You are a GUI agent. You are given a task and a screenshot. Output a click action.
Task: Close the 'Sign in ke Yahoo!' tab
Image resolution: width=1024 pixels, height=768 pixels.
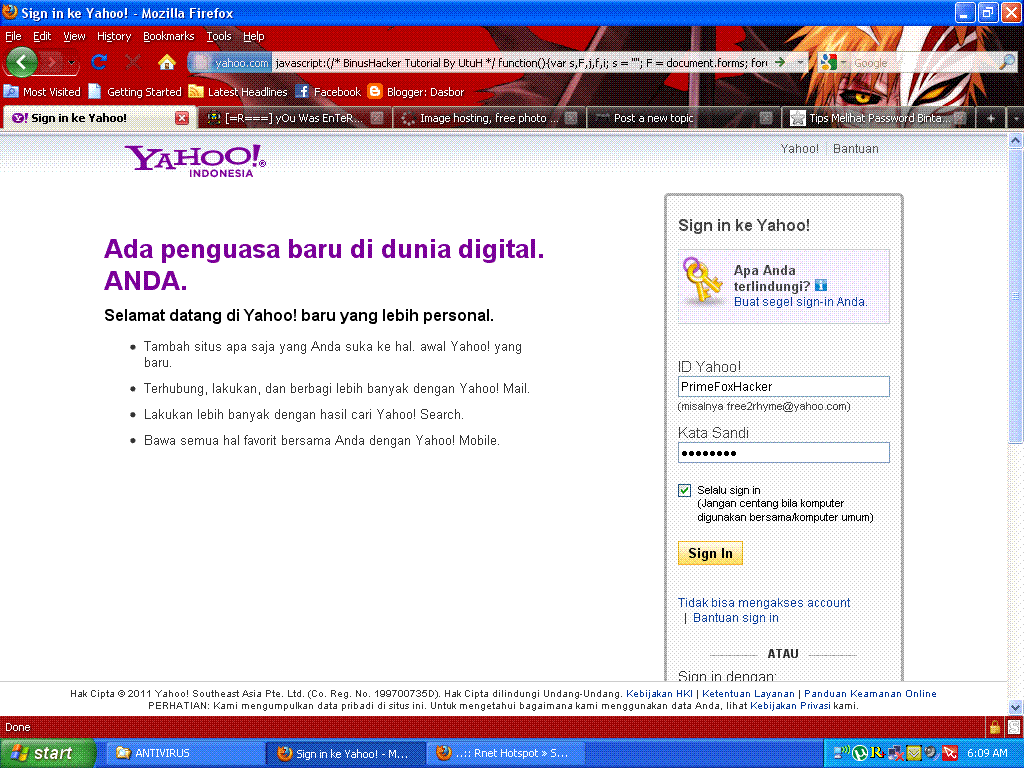click(x=182, y=118)
